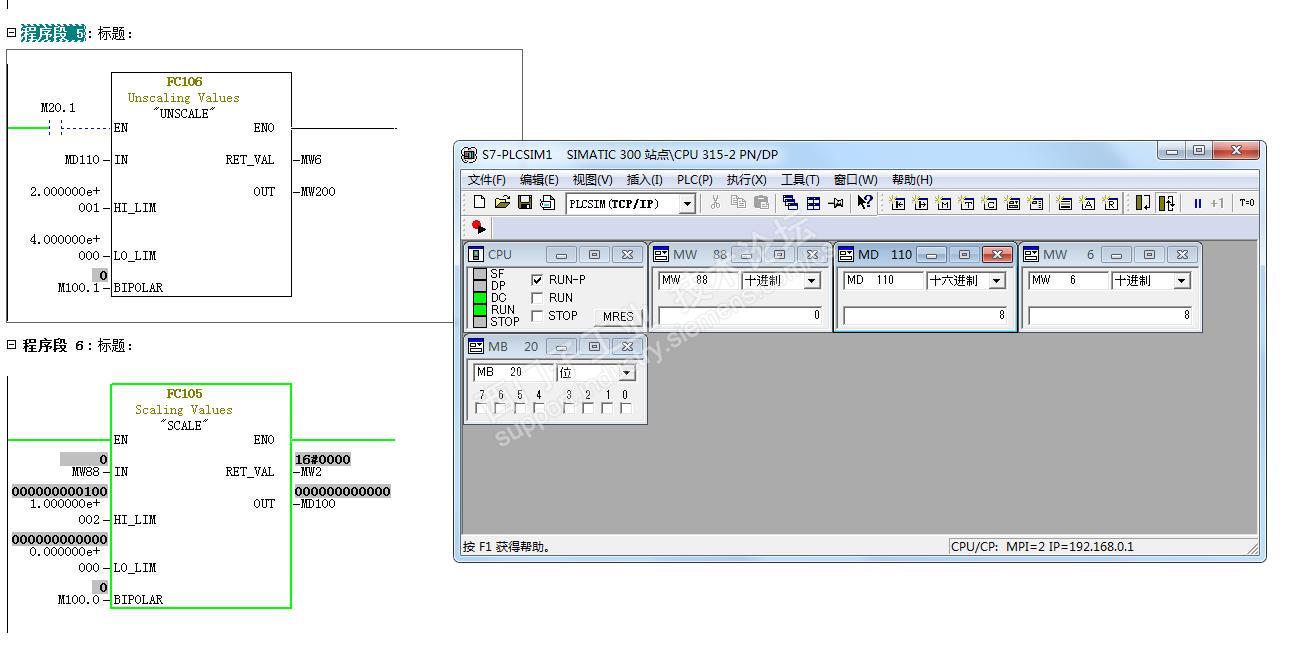Viewport: 1310px width, 655px height.
Task: Open the PLCSIM(TCP/IP) interface dropdown
Action: pyautogui.click(x=687, y=204)
